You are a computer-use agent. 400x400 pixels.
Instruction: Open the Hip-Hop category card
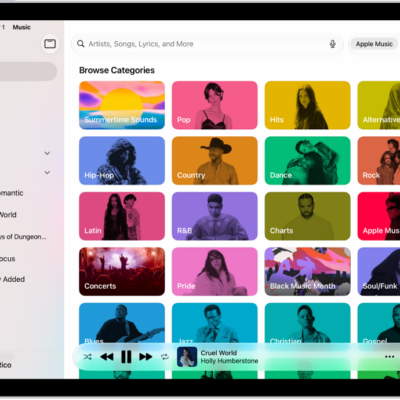122,161
